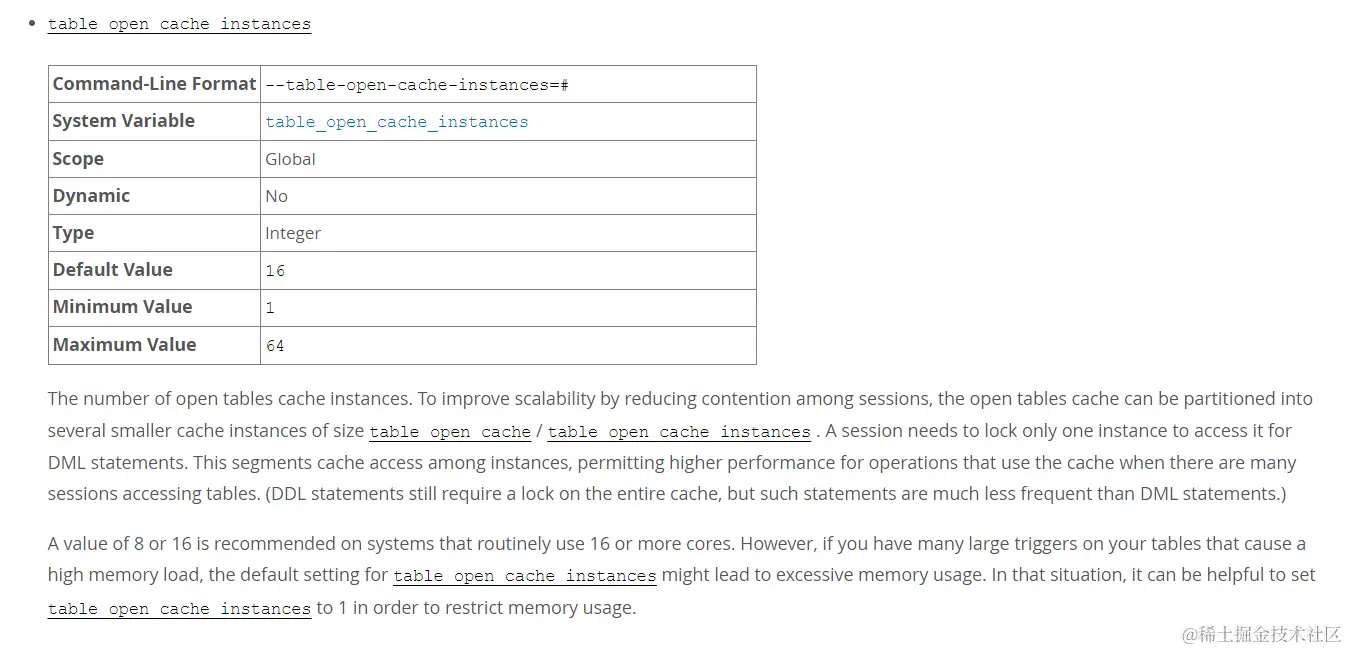This screenshot has height=651, width=1348.
Task: Click the Global scope value cell
Action: pyautogui.click(x=508, y=159)
